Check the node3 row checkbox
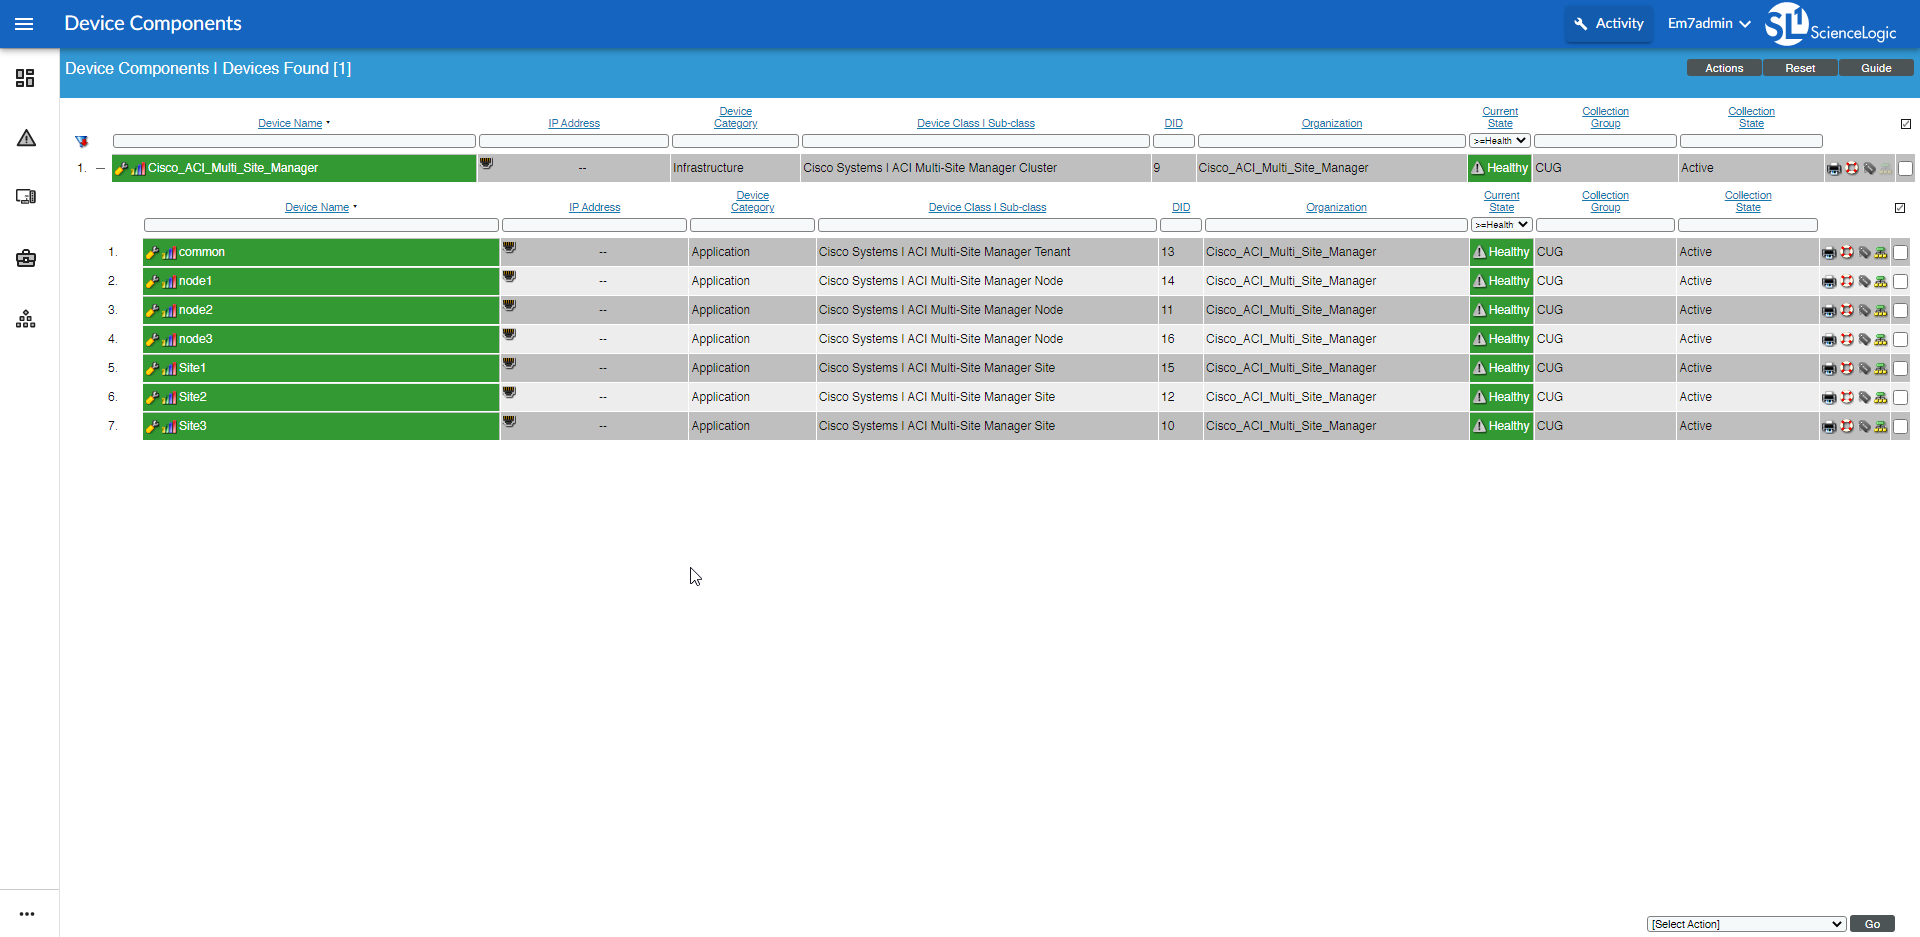This screenshot has width=1920, height=937. click(x=1901, y=340)
